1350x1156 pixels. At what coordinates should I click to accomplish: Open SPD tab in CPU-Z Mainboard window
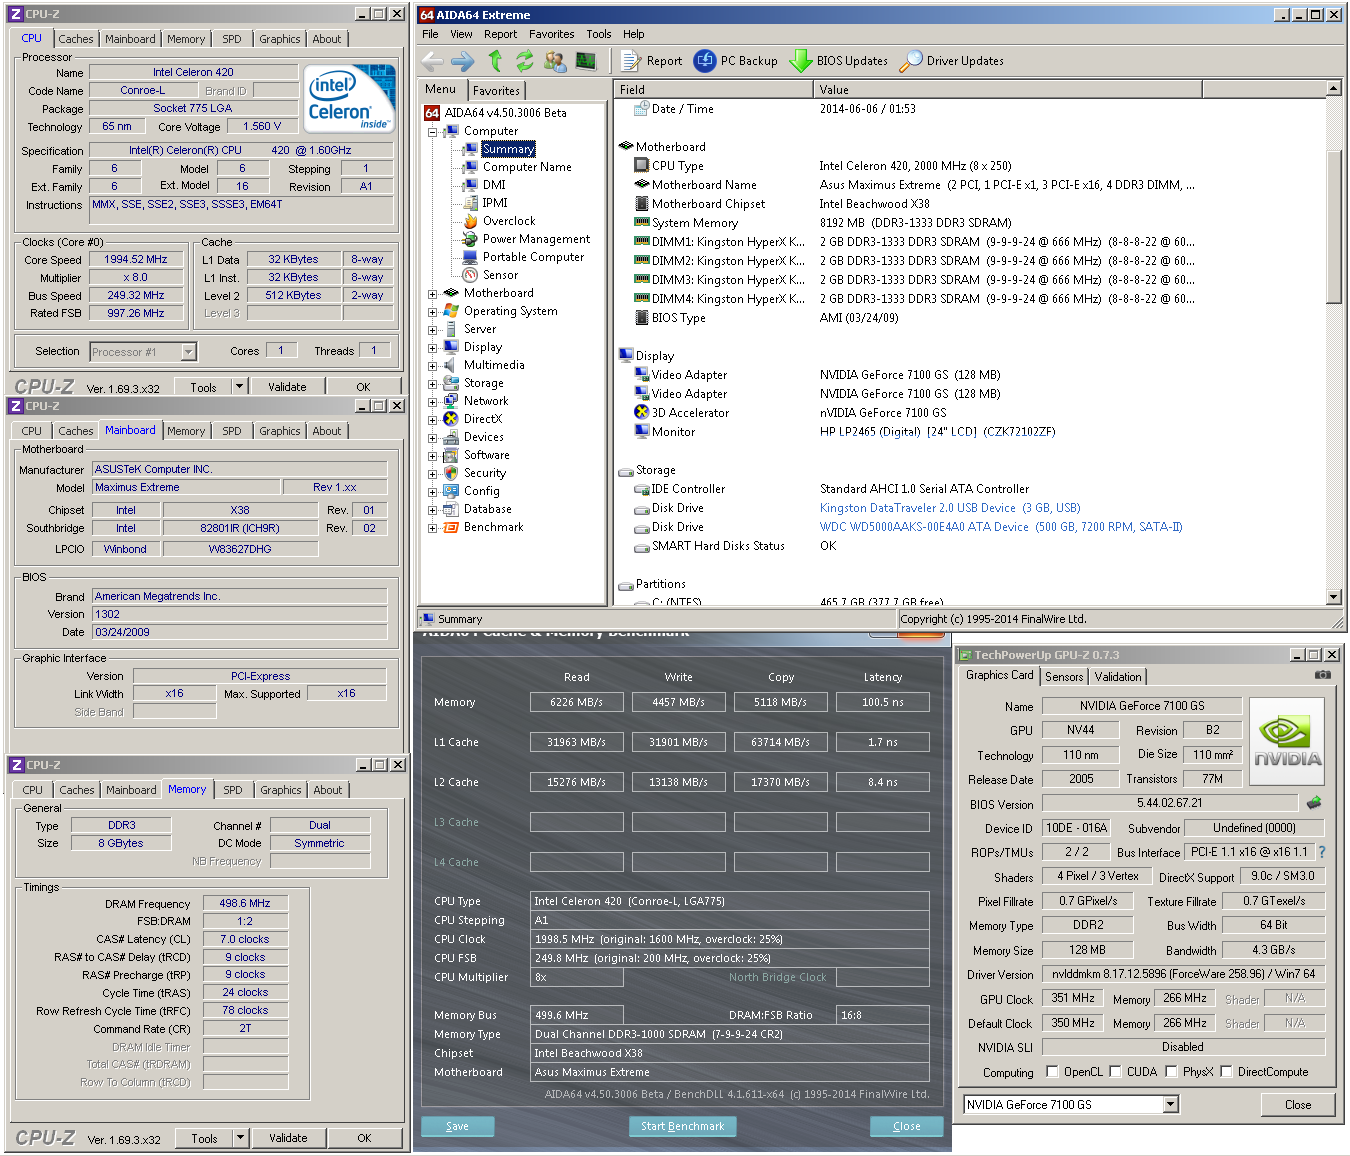[232, 431]
